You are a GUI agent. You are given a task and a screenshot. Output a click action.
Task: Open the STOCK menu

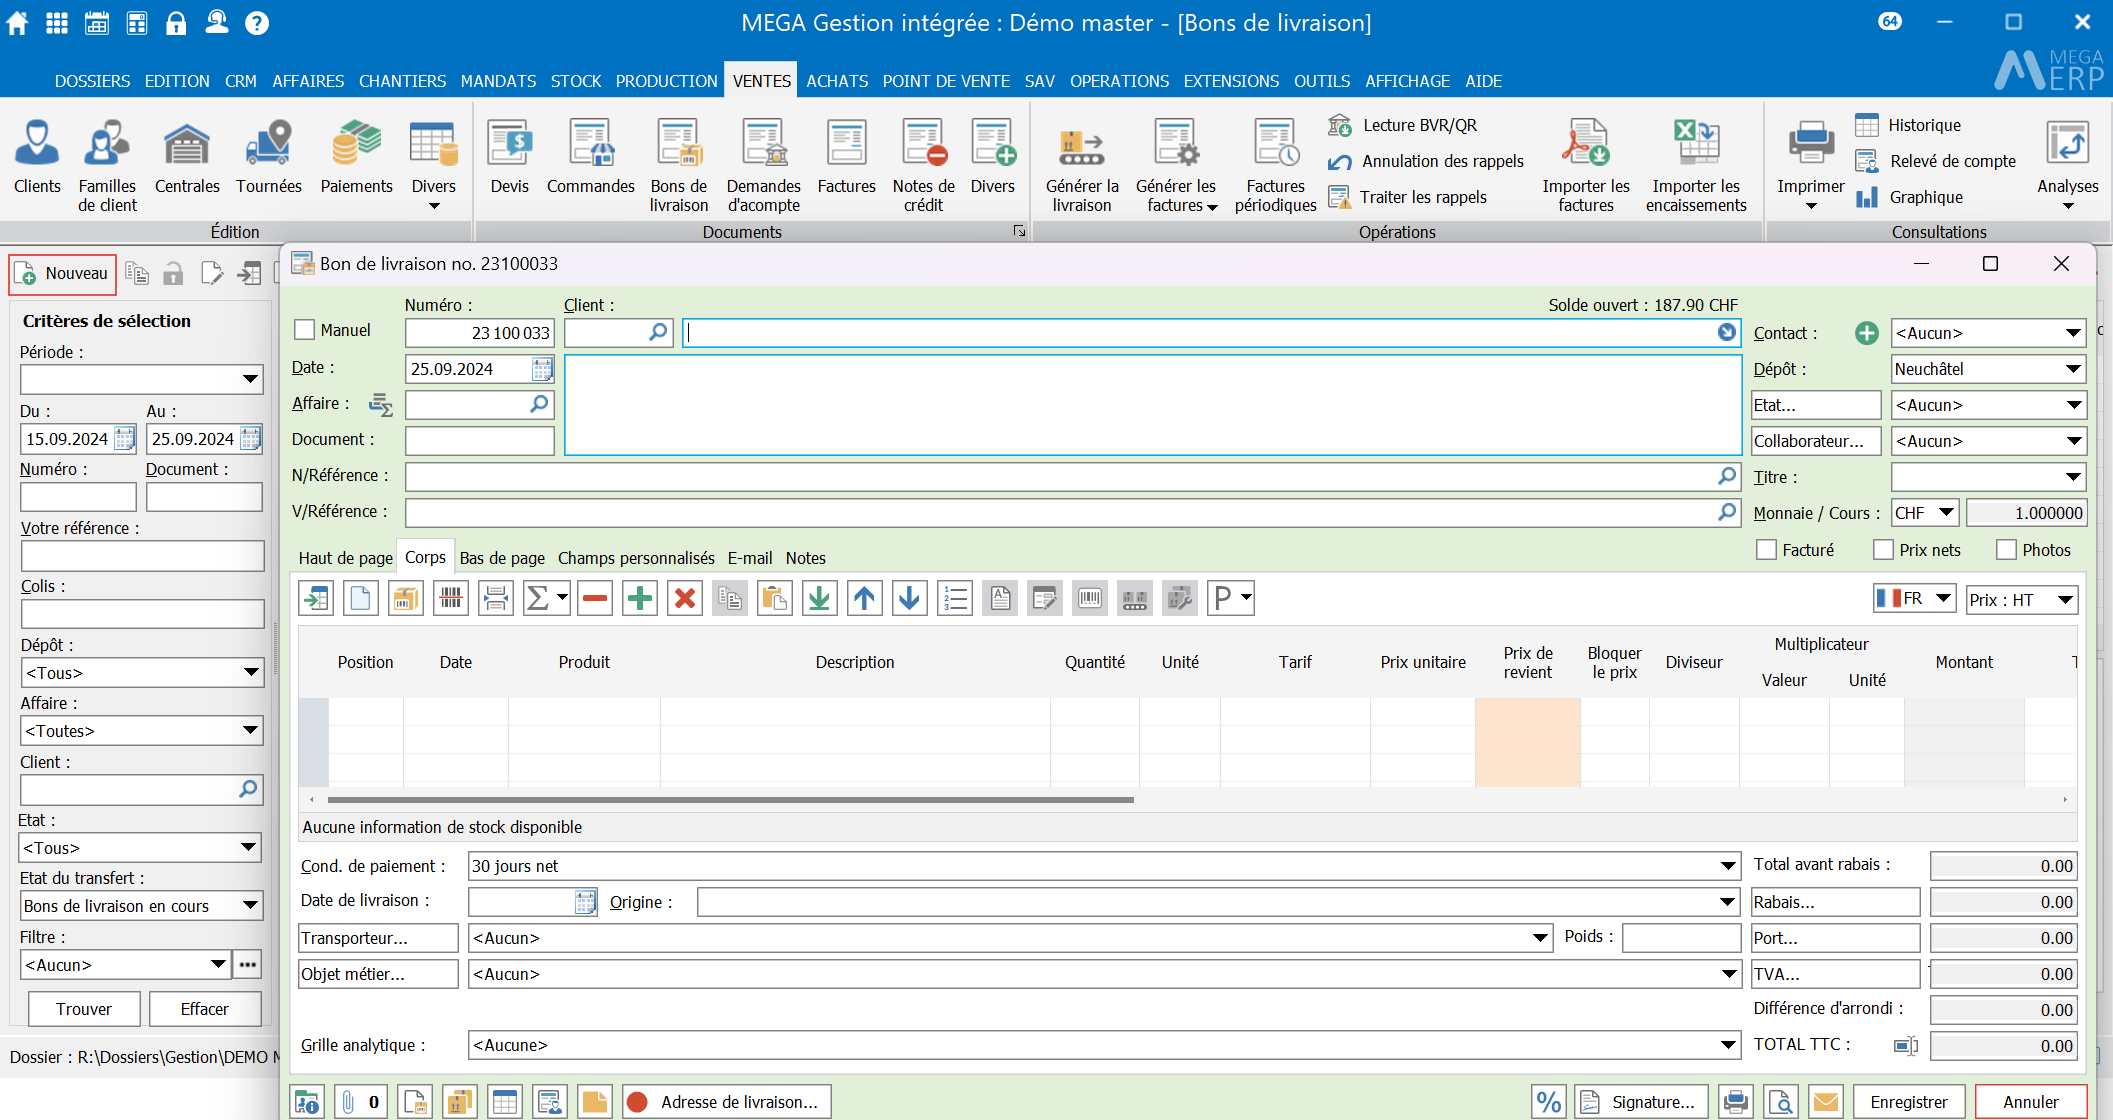[x=576, y=81]
